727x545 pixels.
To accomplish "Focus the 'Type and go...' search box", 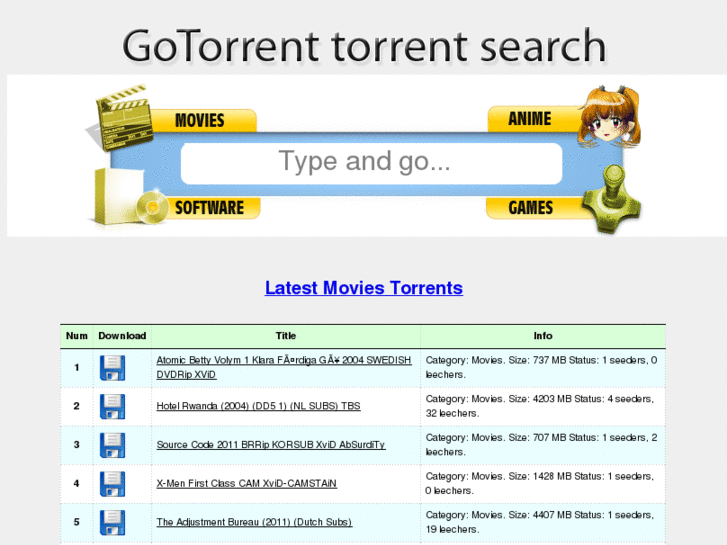I will (x=371, y=163).
